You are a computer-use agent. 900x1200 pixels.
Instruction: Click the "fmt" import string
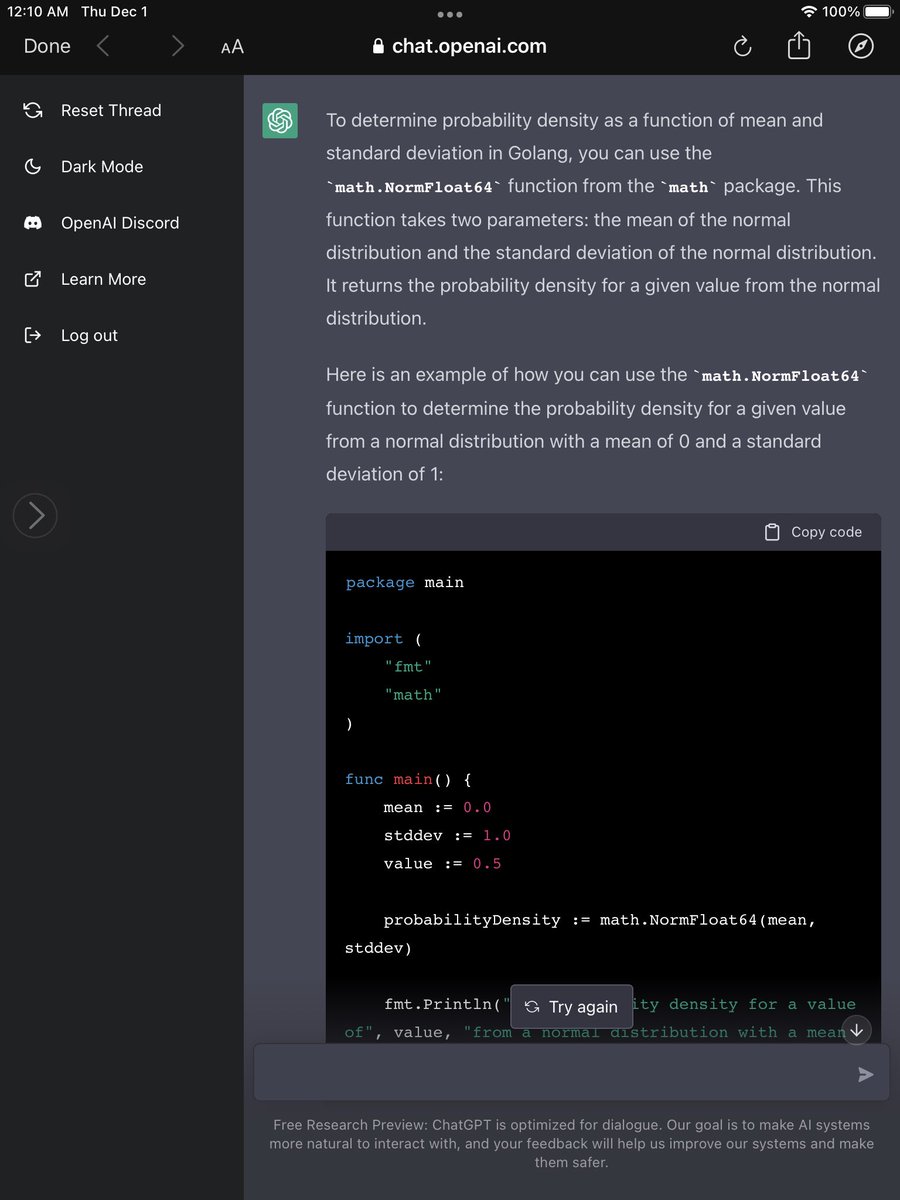coord(408,666)
